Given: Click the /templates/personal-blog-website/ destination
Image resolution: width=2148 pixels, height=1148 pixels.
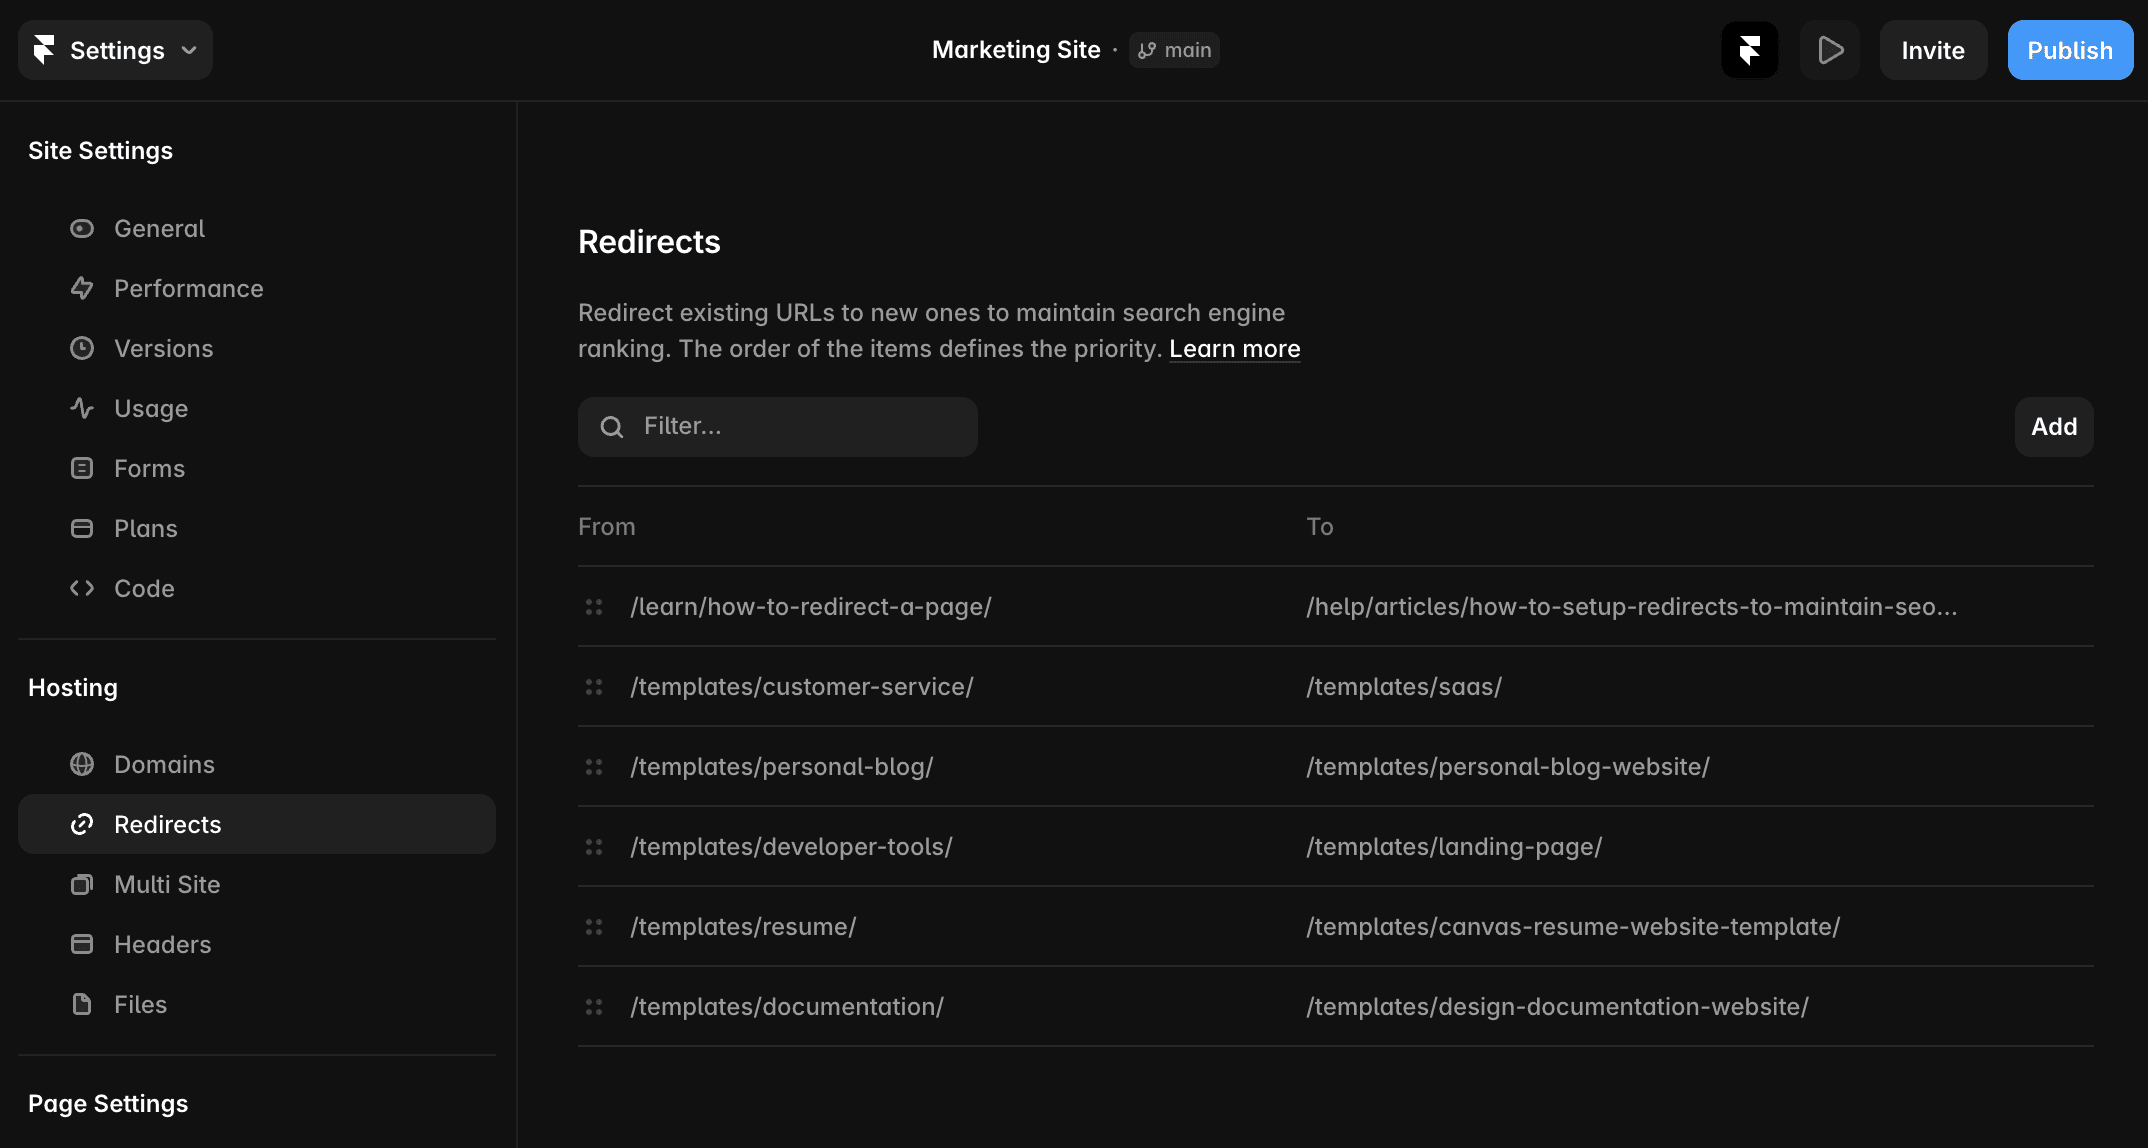Looking at the screenshot, I should pyautogui.click(x=1508, y=767).
